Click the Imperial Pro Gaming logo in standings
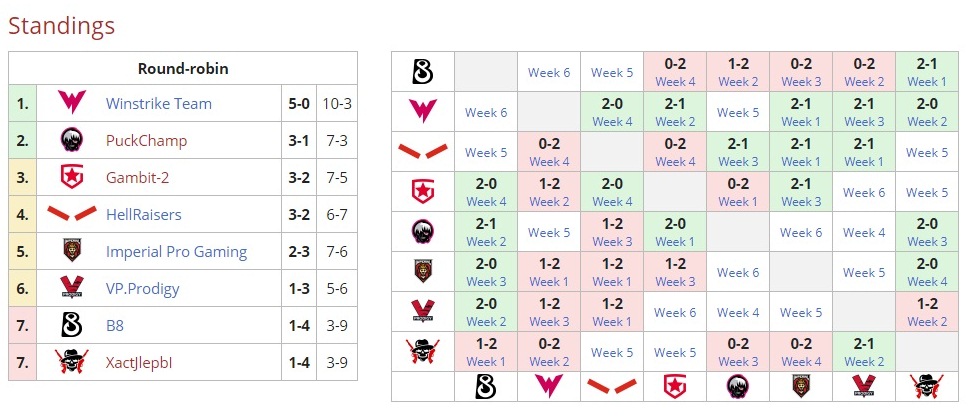The height and width of the screenshot is (419, 972). 72,251
